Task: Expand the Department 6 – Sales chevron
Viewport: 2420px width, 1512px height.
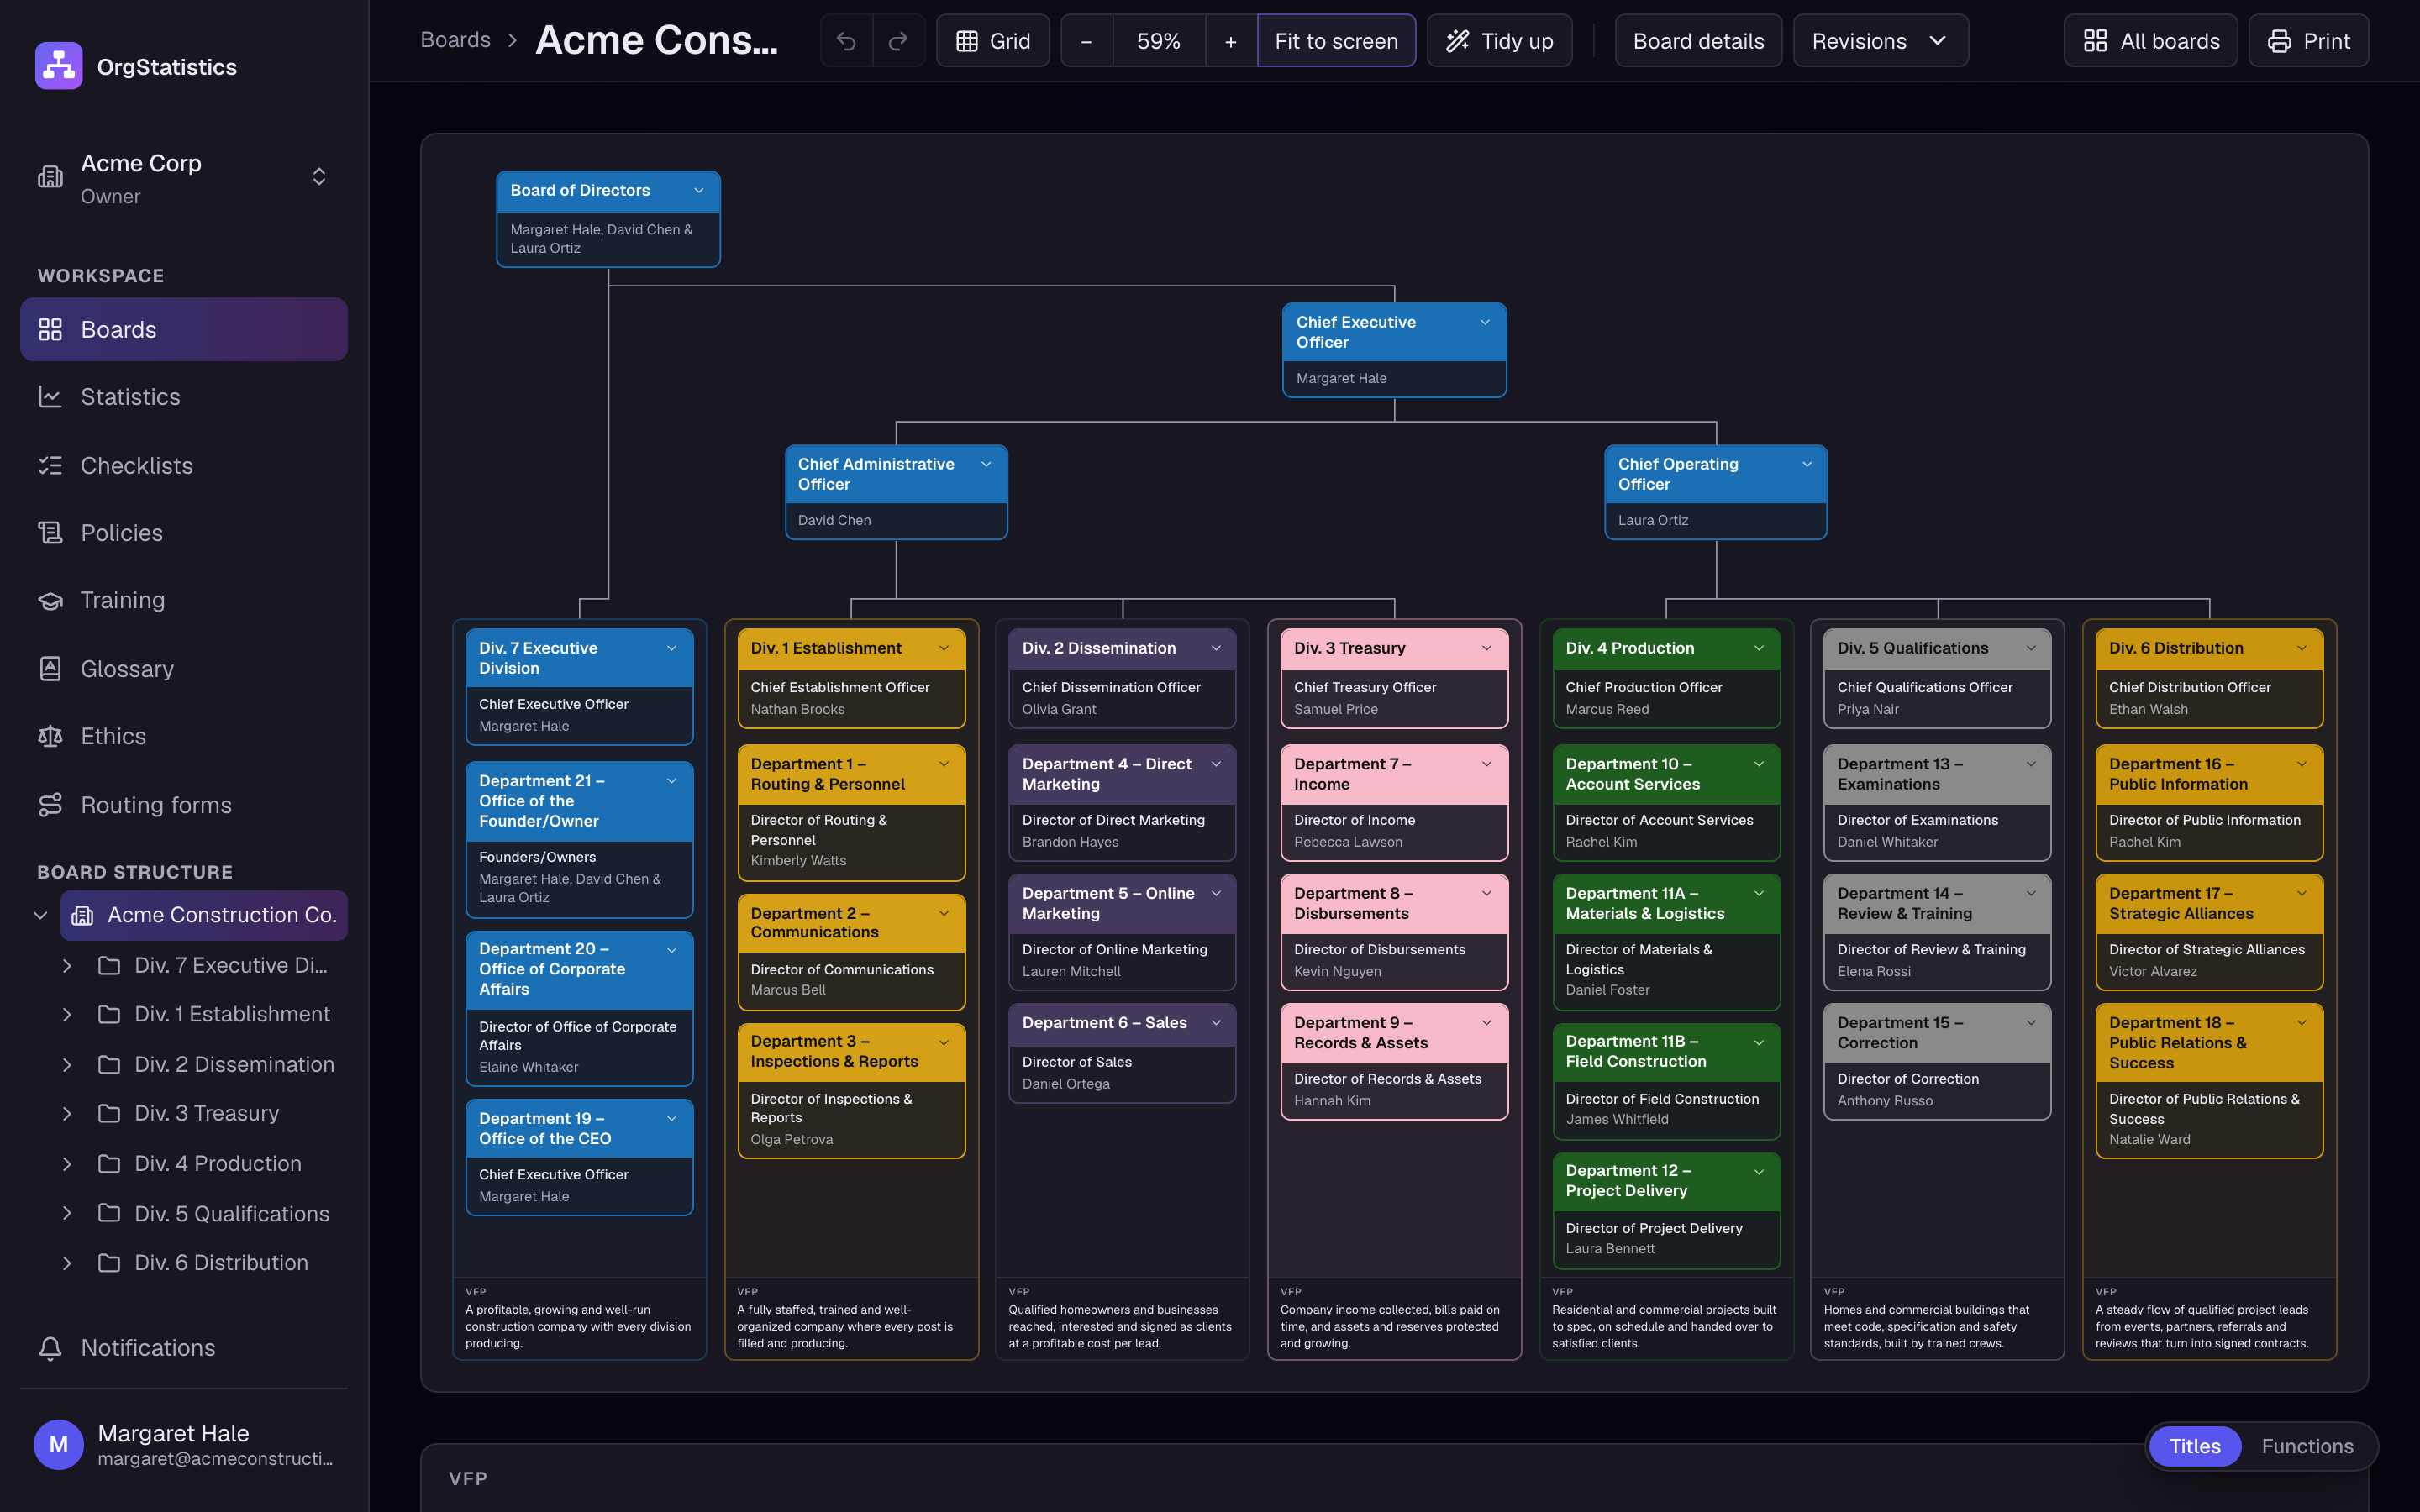Action: [1216, 1022]
